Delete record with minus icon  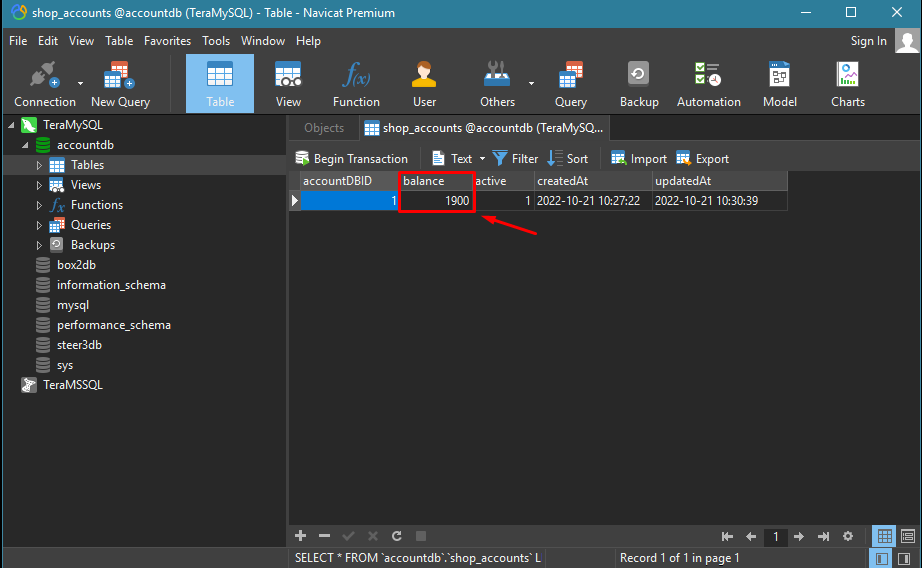coord(324,536)
